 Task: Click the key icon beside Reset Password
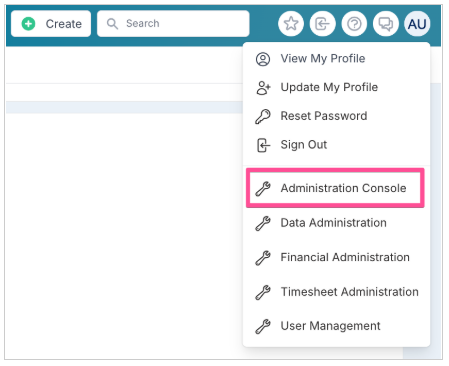click(263, 117)
